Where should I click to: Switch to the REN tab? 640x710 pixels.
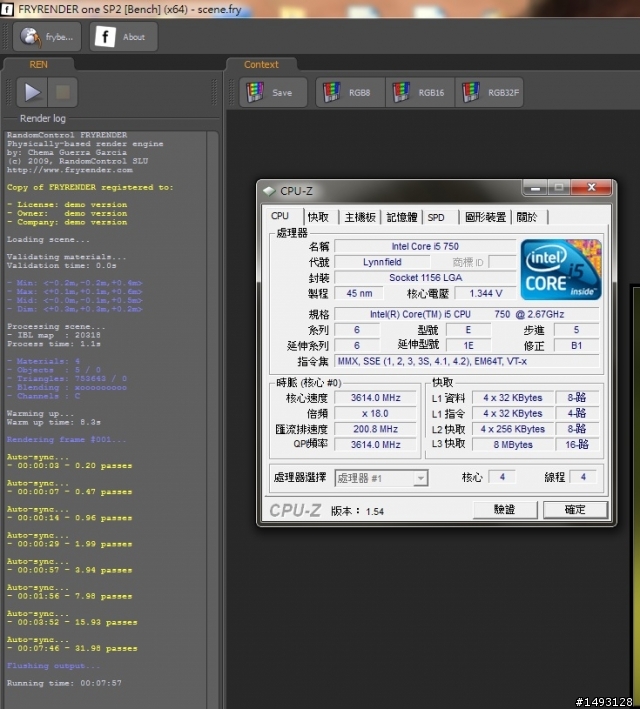(38, 64)
